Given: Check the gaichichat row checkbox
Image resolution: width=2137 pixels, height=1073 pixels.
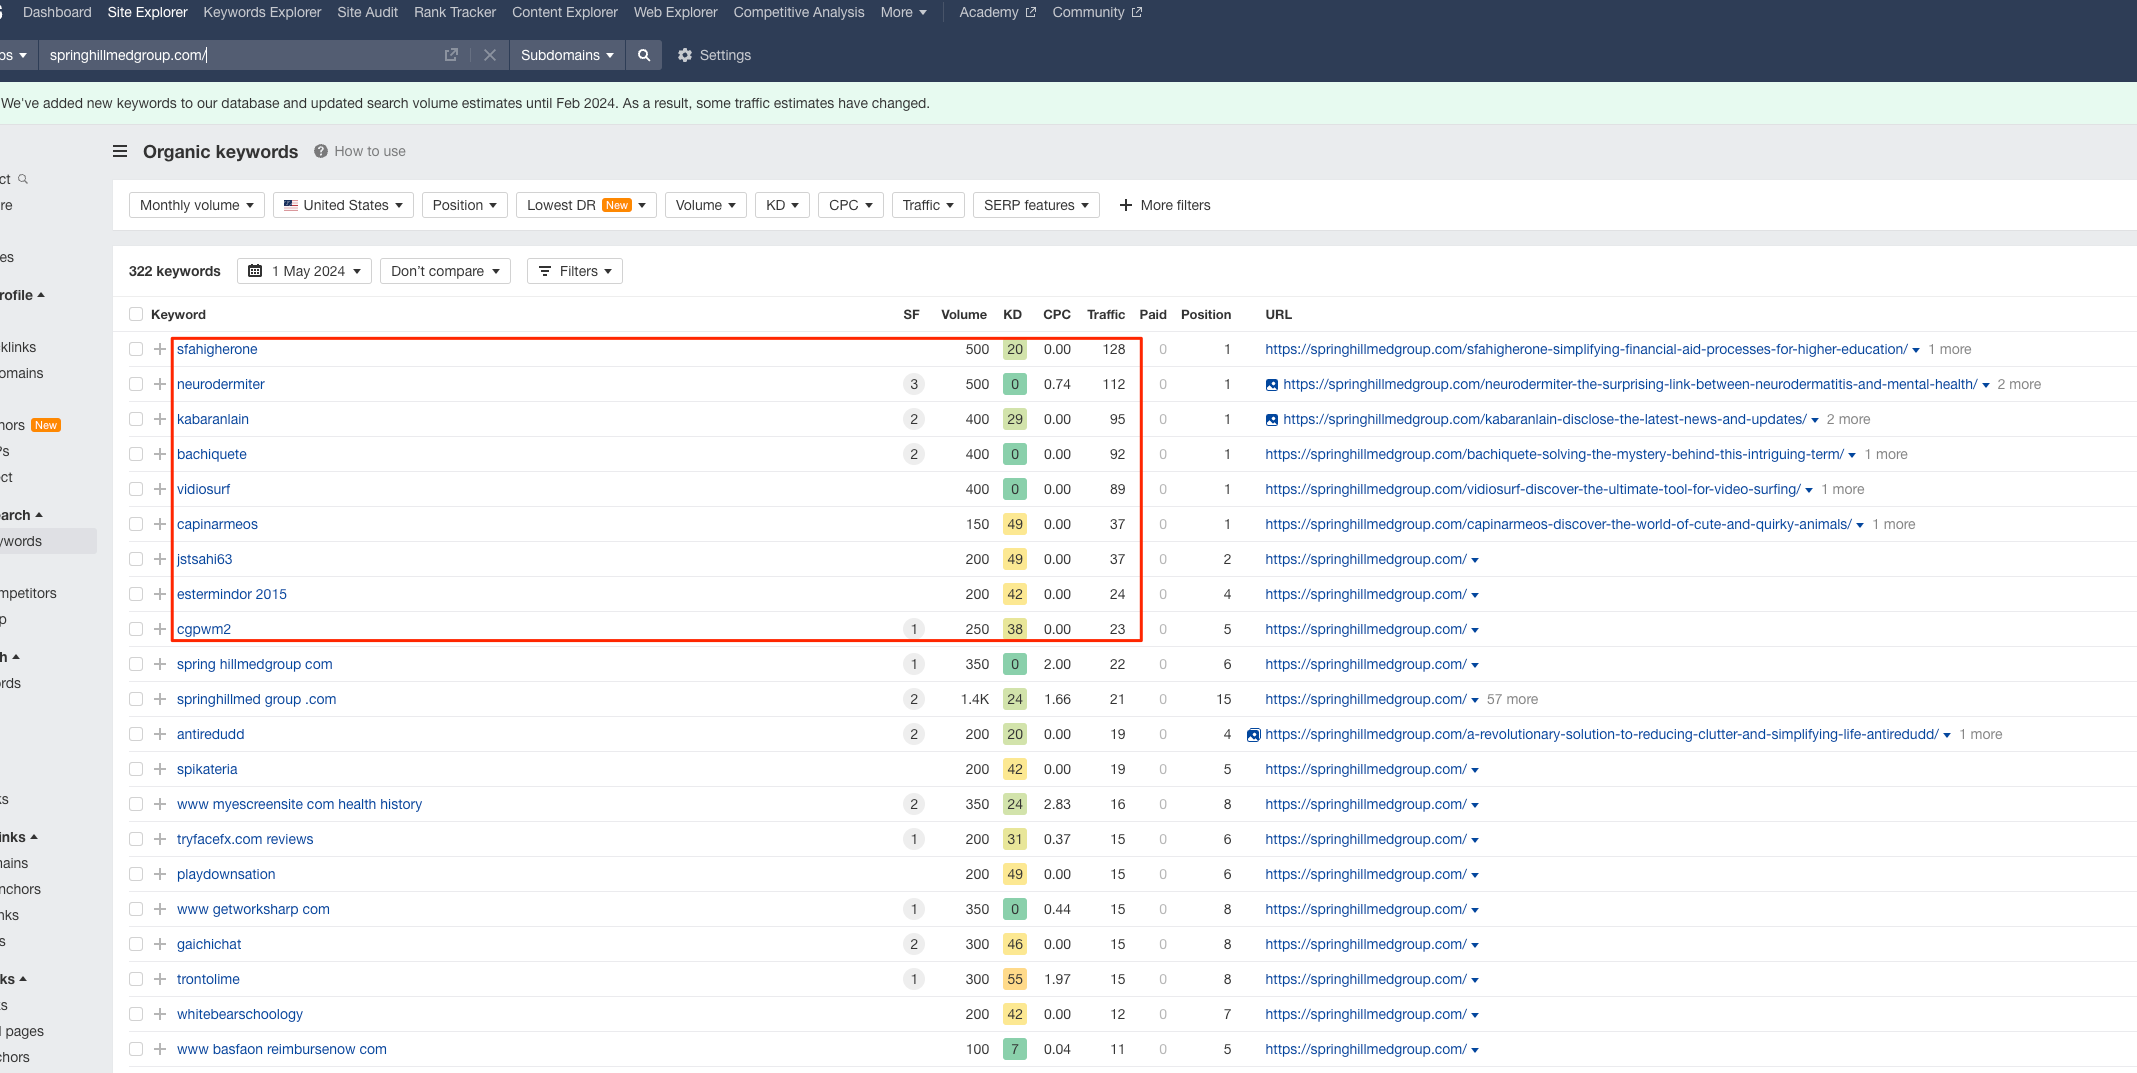Looking at the screenshot, I should pyautogui.click(x=136, y=944).
